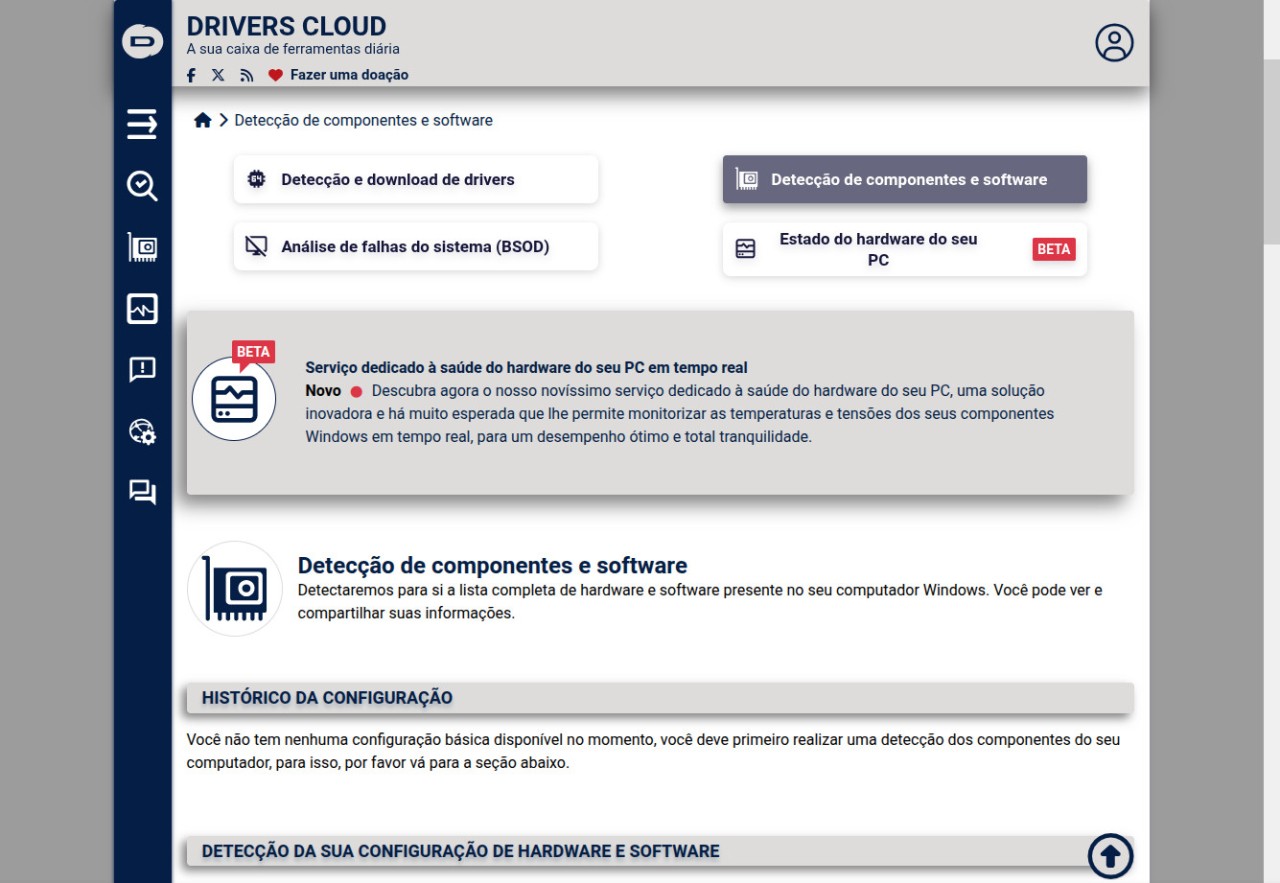Select Detecção de componentes e software tab

pyautogui.click(x=904, y=180)
